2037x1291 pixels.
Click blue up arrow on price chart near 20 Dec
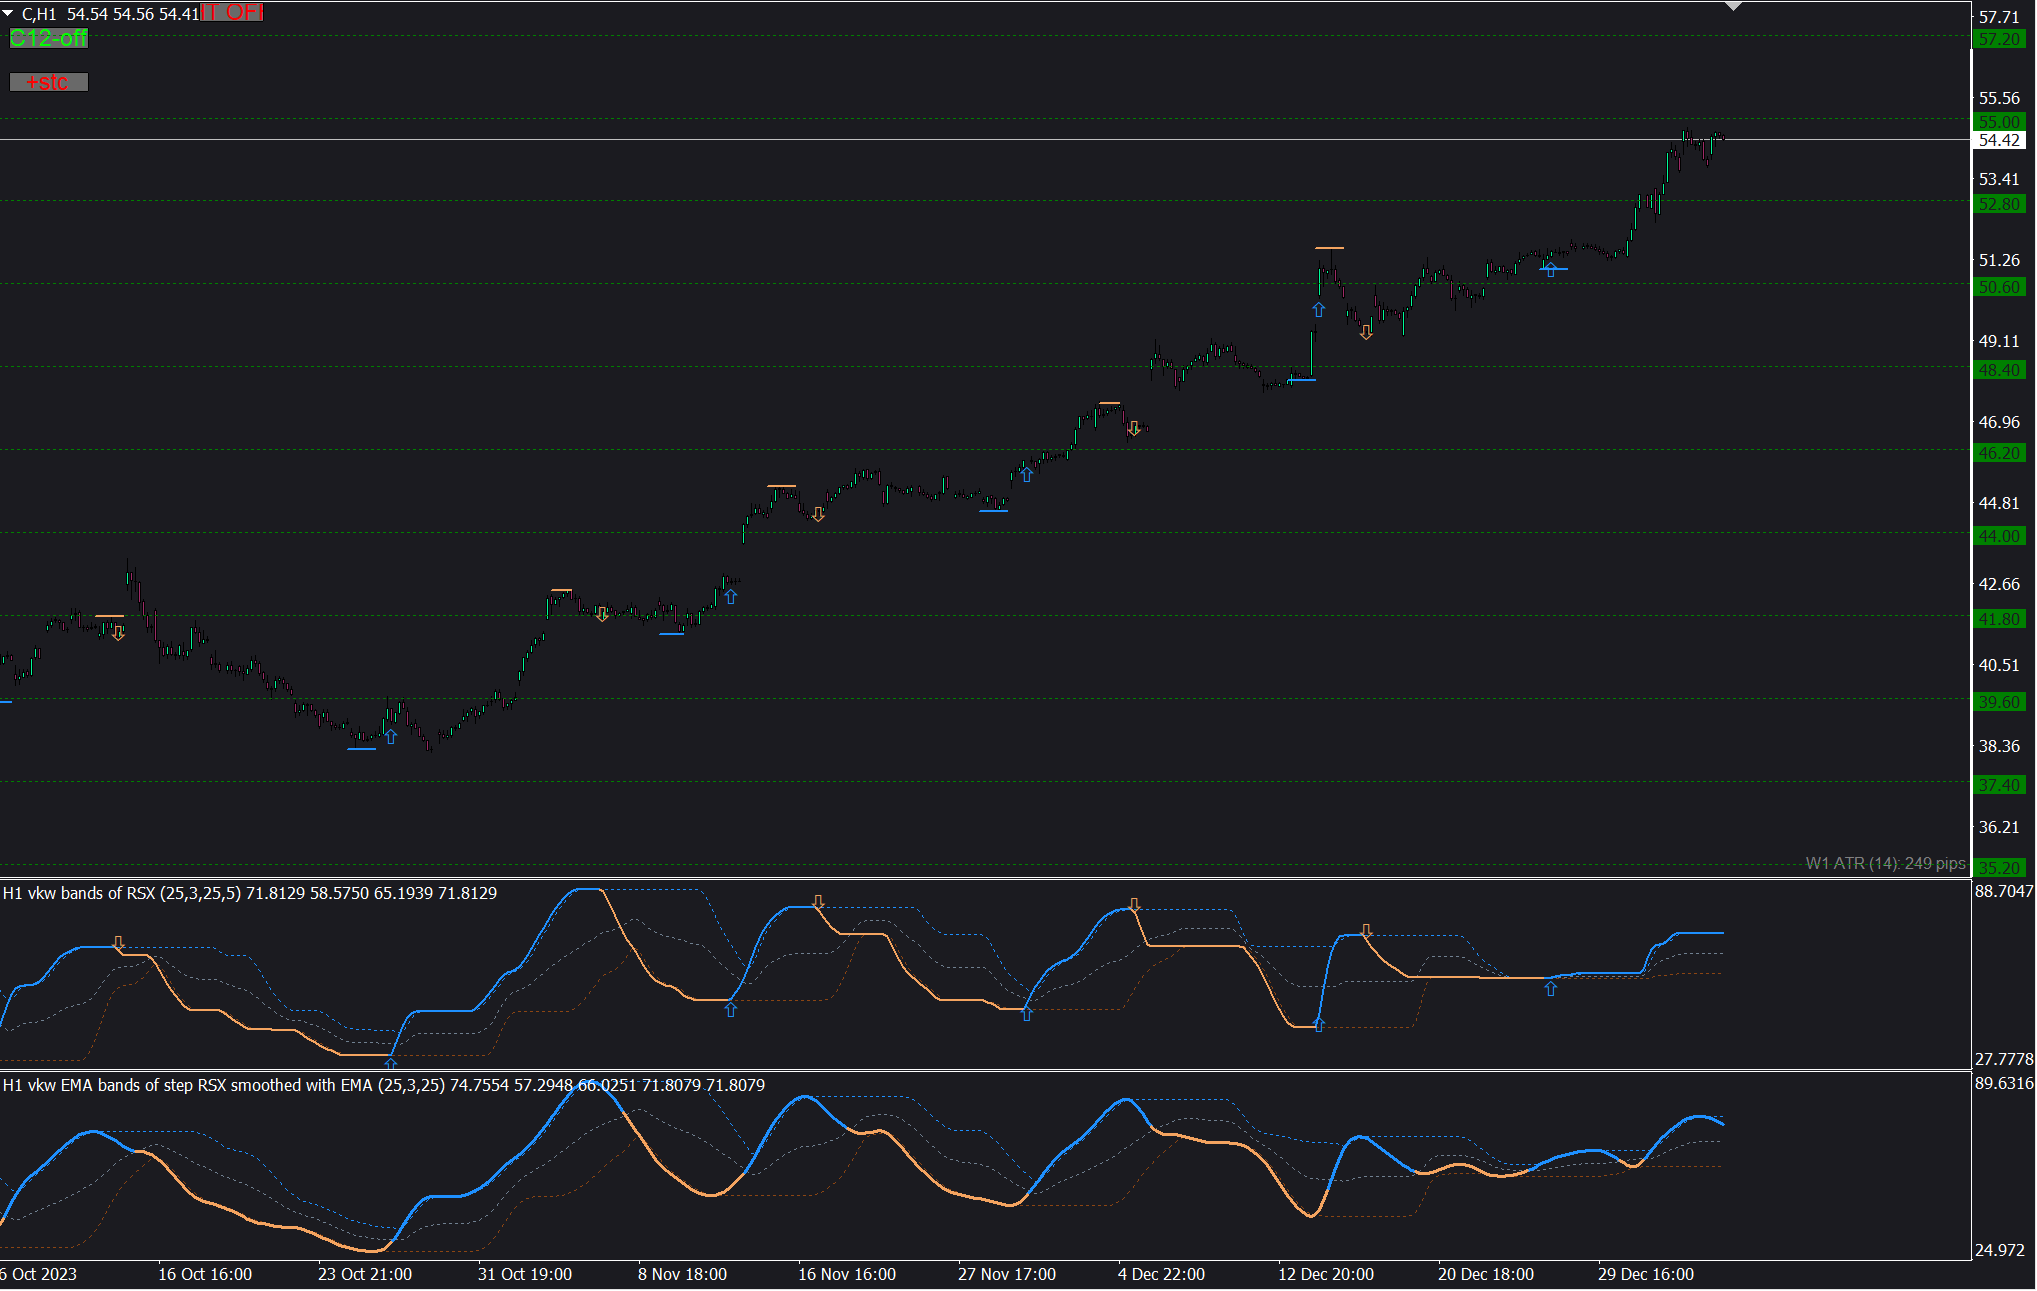click(1550, 269)
